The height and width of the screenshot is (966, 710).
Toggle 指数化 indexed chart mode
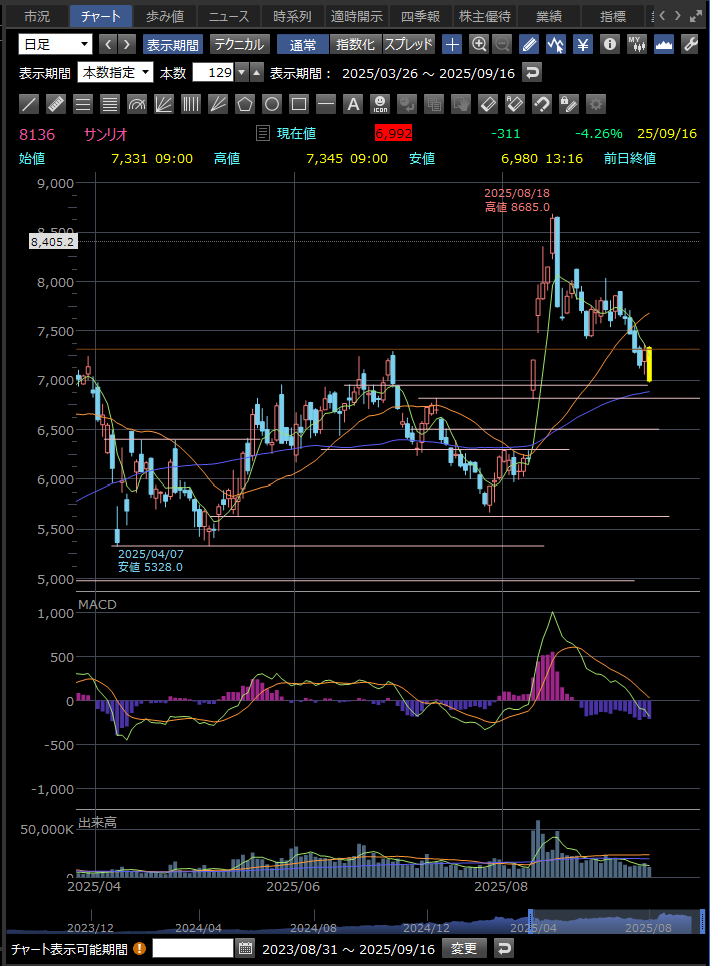355,44
